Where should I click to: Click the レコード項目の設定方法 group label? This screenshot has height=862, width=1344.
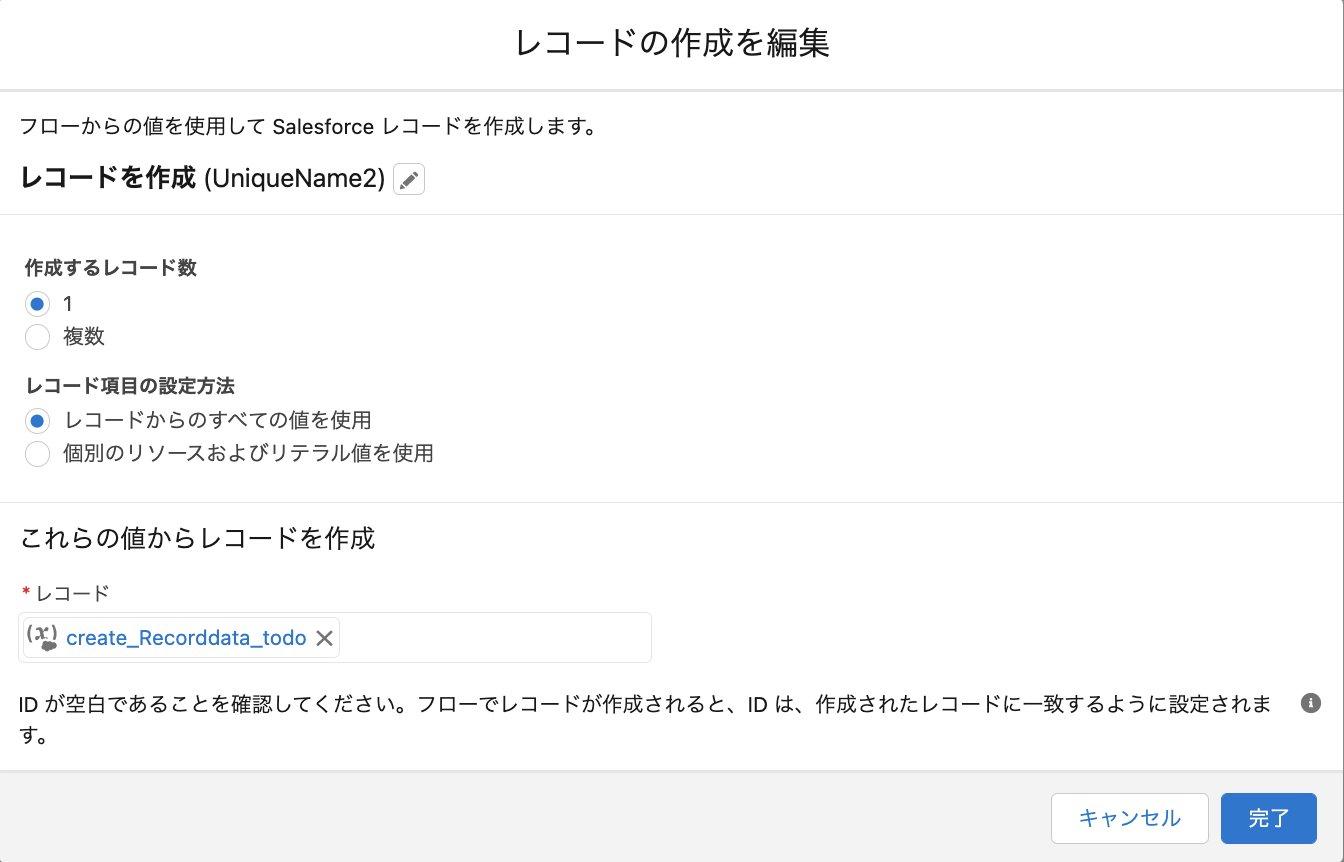pos(130,386)
